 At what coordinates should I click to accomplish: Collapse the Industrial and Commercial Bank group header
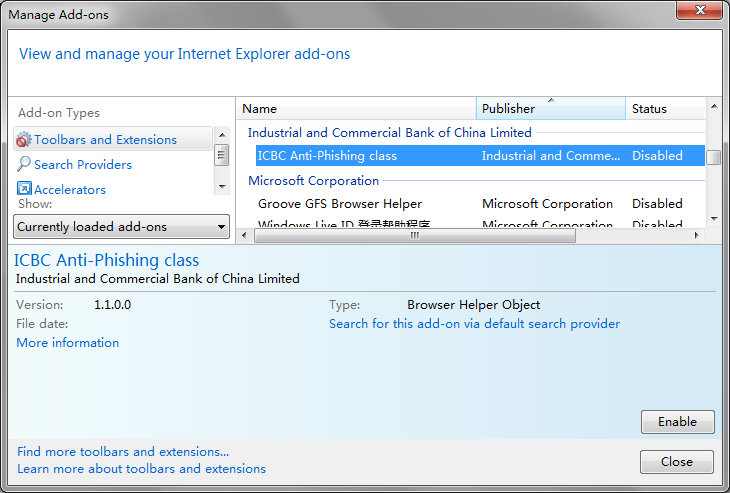coord(390,133)
